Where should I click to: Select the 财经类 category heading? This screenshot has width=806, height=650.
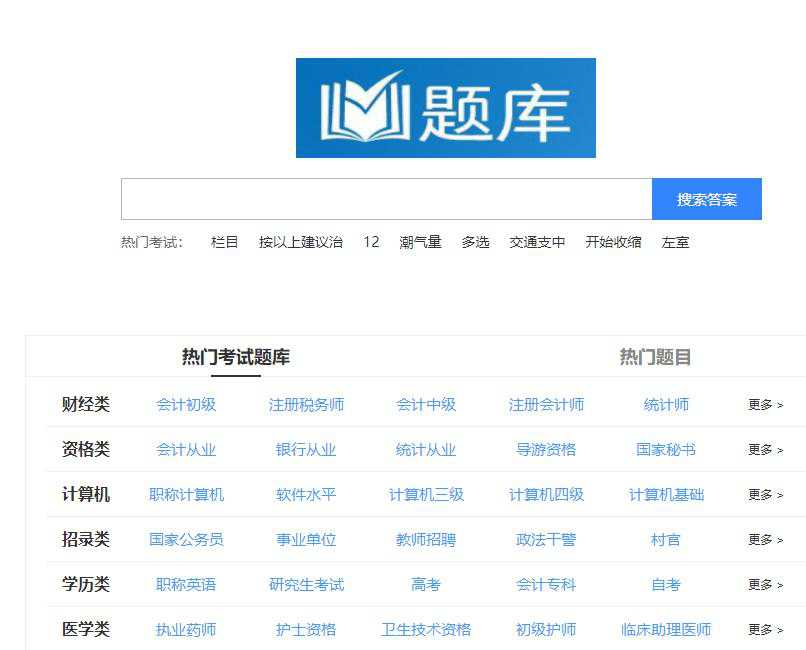(86, 404)
